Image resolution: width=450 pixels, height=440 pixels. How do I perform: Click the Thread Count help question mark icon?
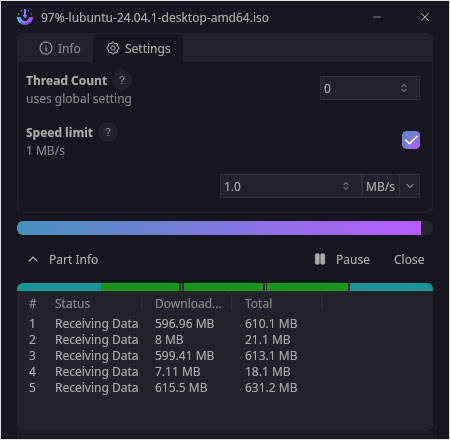pyautogui.click(x=122, y=80)
